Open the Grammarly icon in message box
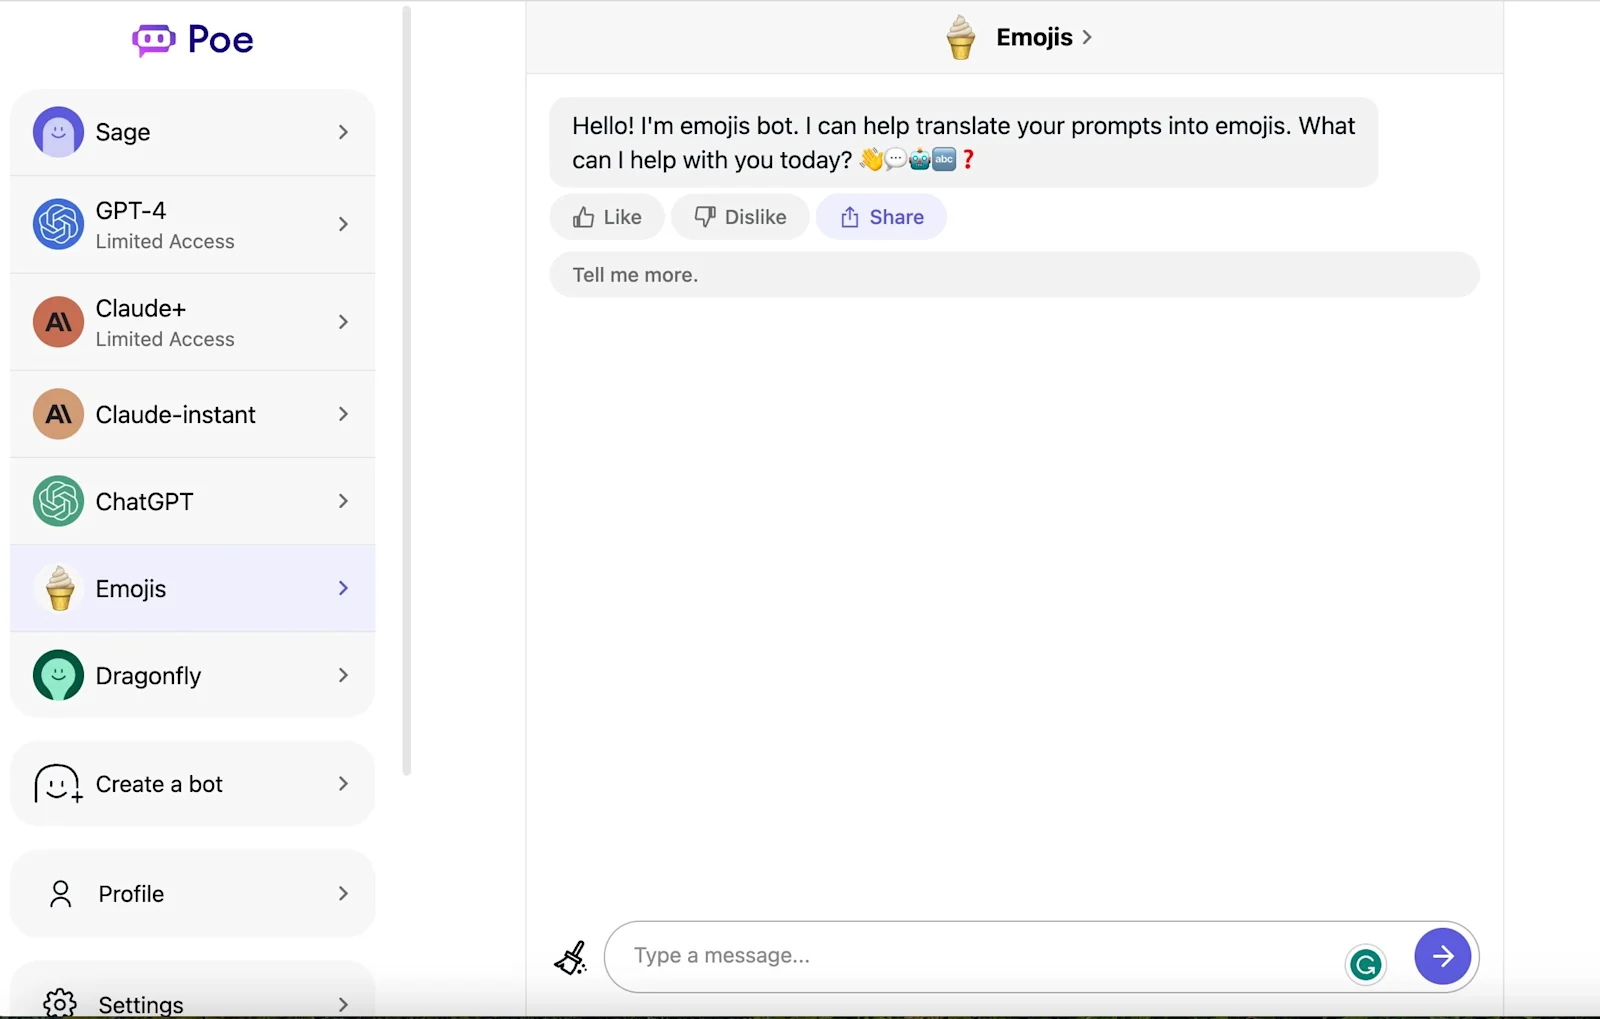 [x=1366, y=963]
